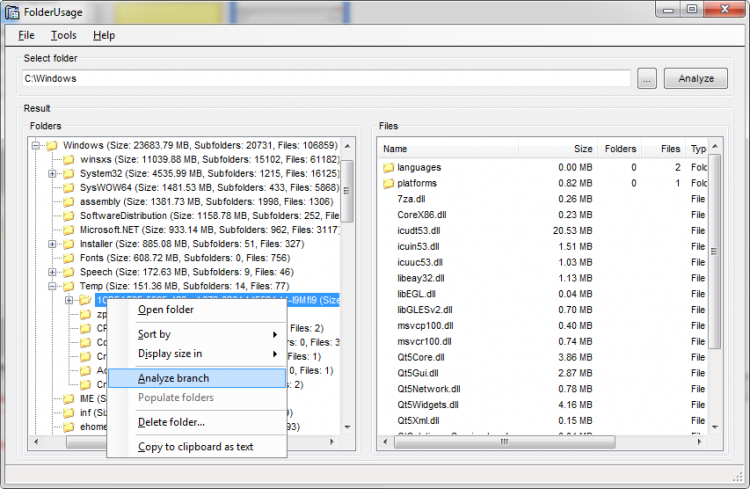Image resolution: width=750 pixels, height=489 pixels.
Task: Select the 7za.dll file row
Action: [544, 199]
